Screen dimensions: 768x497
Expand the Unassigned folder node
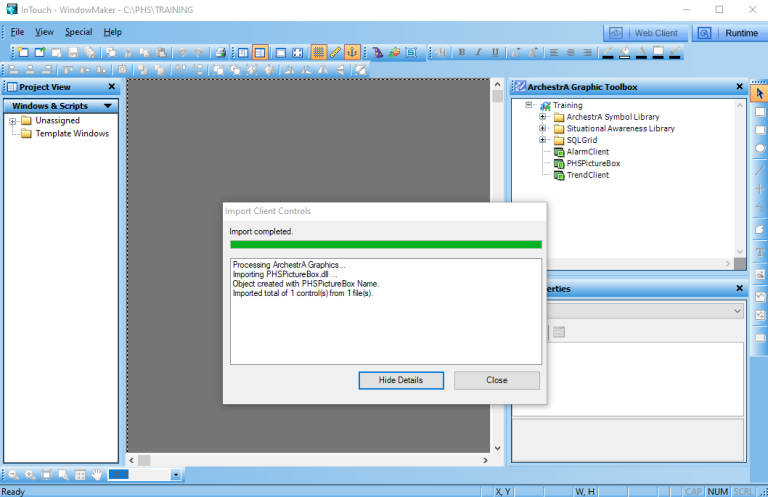click(x=13, y=121)
